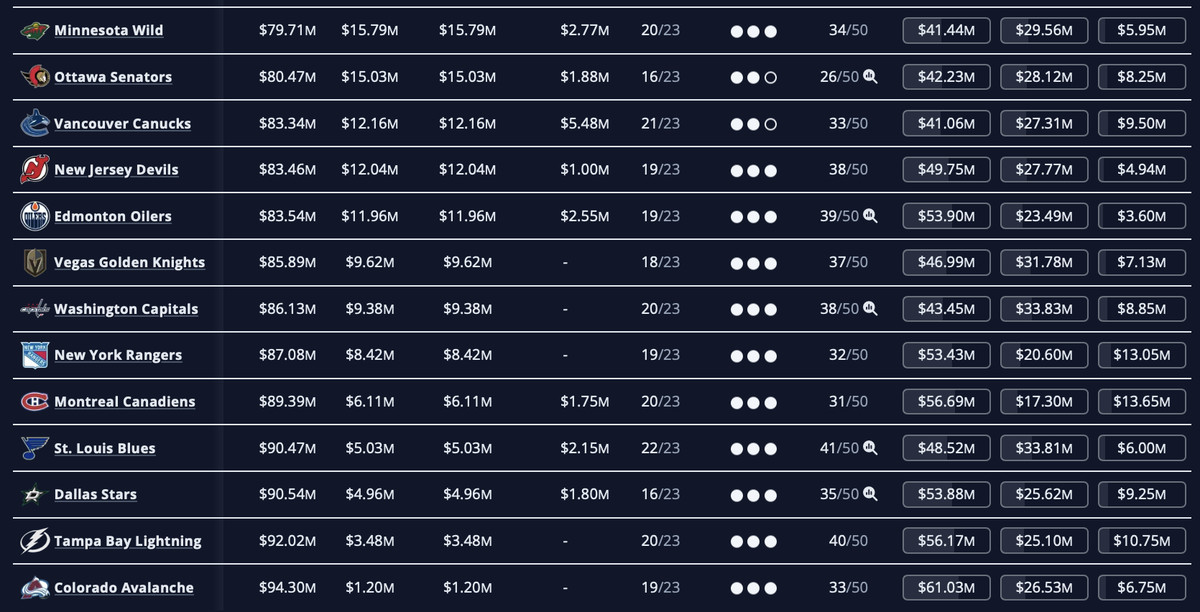The height and width of the screenshot is (612, 1200).
Task: Click the three dots indicator for Vancouver Canucks
Action: 754,124
